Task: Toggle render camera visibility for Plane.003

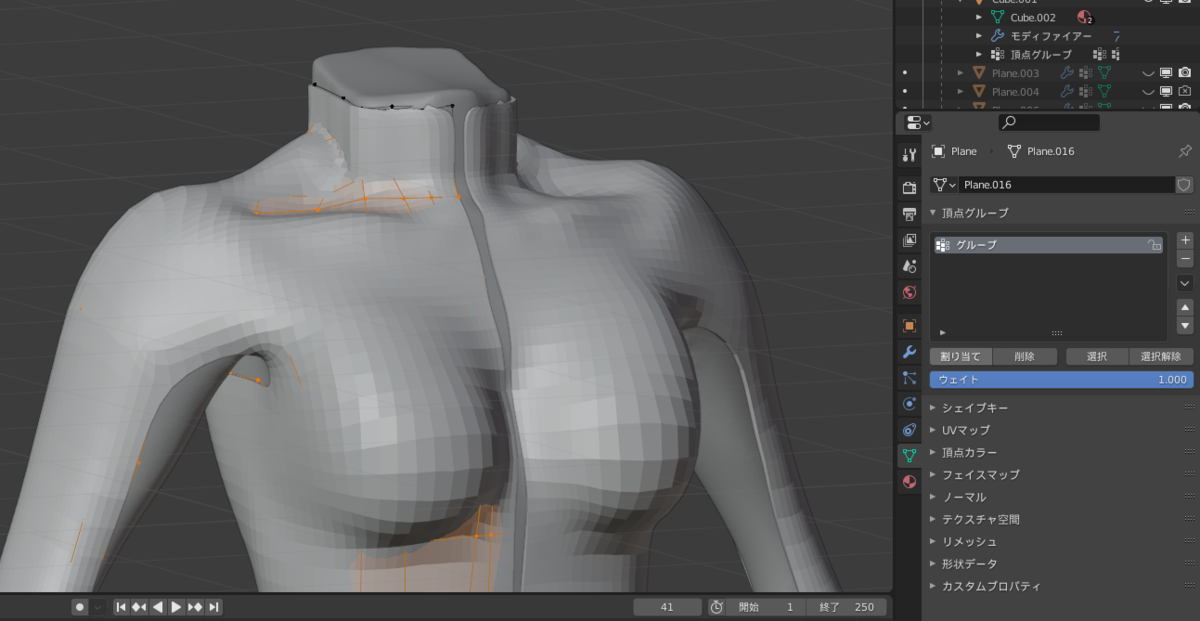Action: [1185, 73]
